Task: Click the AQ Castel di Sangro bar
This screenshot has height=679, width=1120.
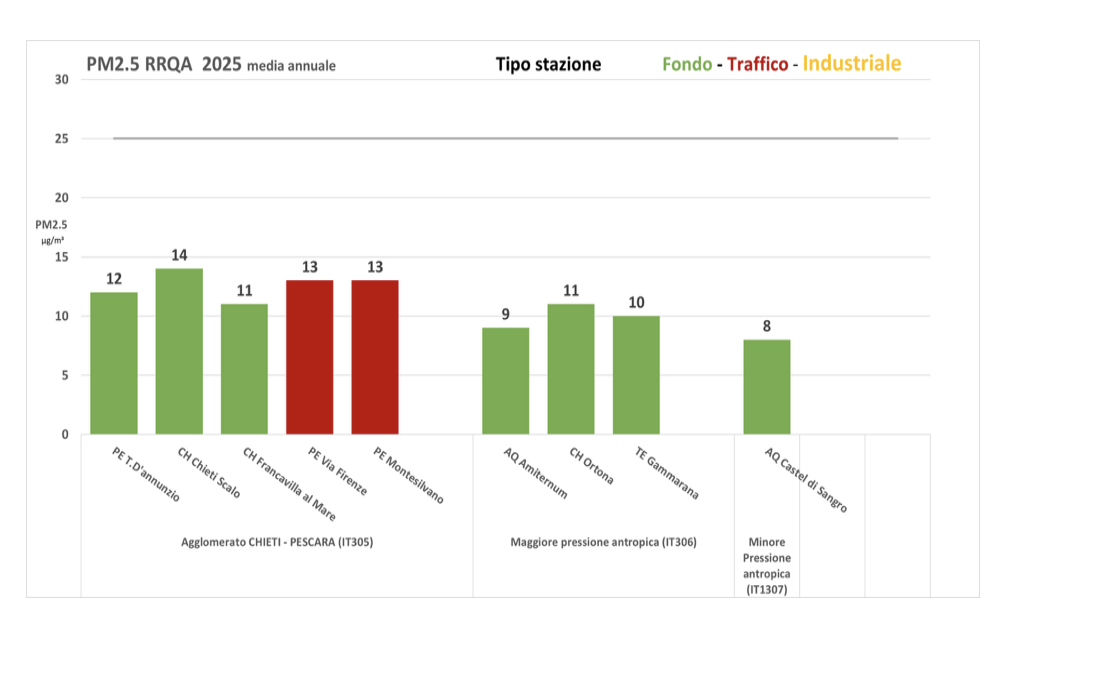Action: (x=767, y=387)
